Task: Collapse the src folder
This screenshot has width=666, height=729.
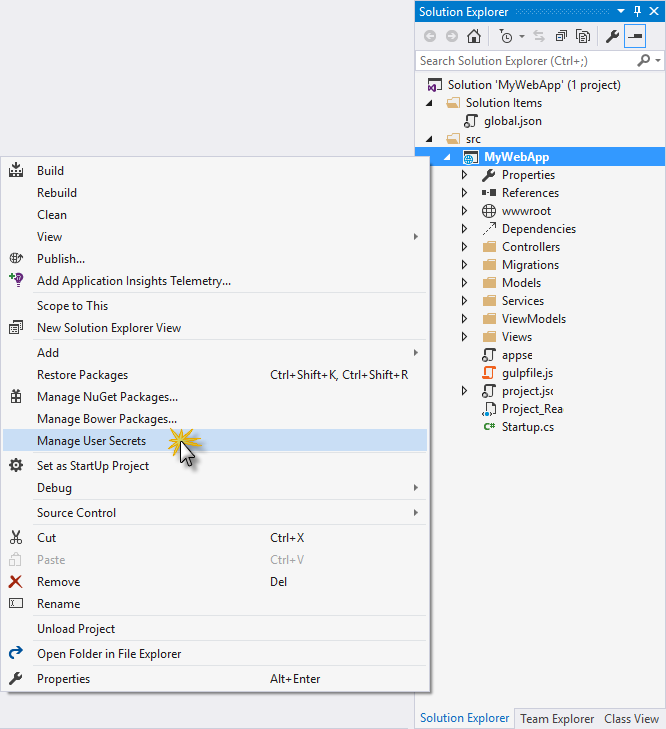Action: click(429, 139)
